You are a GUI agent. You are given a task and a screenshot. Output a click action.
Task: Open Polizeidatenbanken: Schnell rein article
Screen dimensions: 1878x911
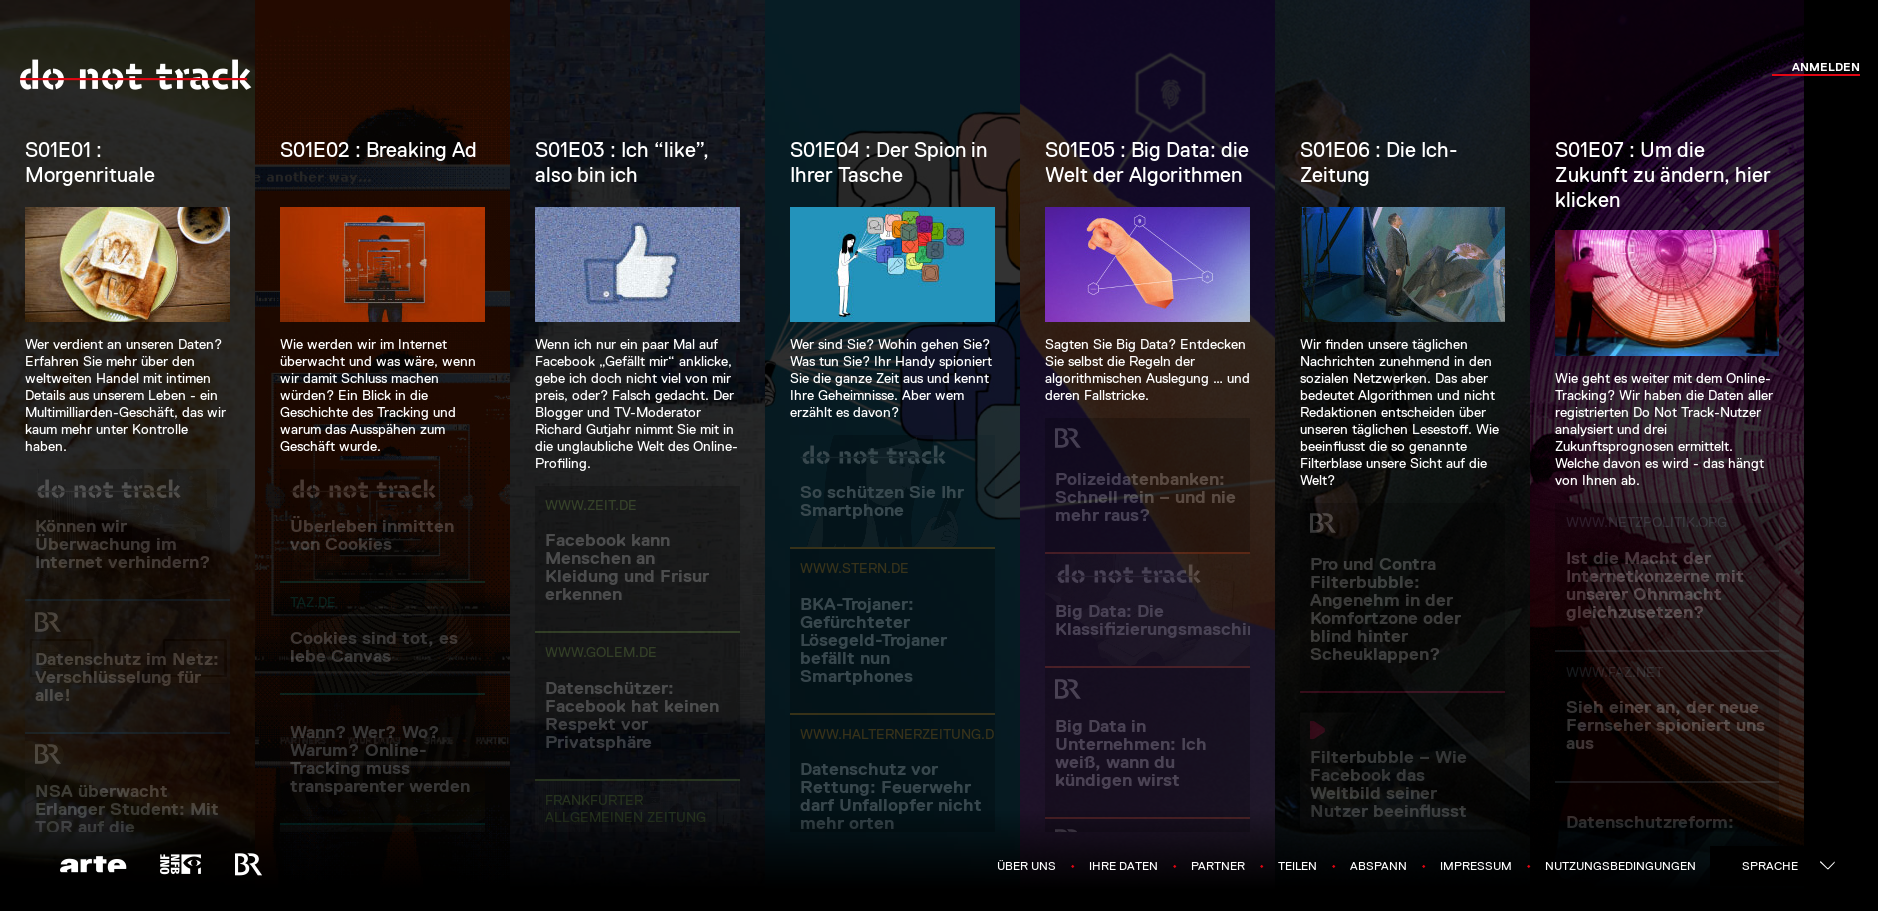tap(1145, 497)
